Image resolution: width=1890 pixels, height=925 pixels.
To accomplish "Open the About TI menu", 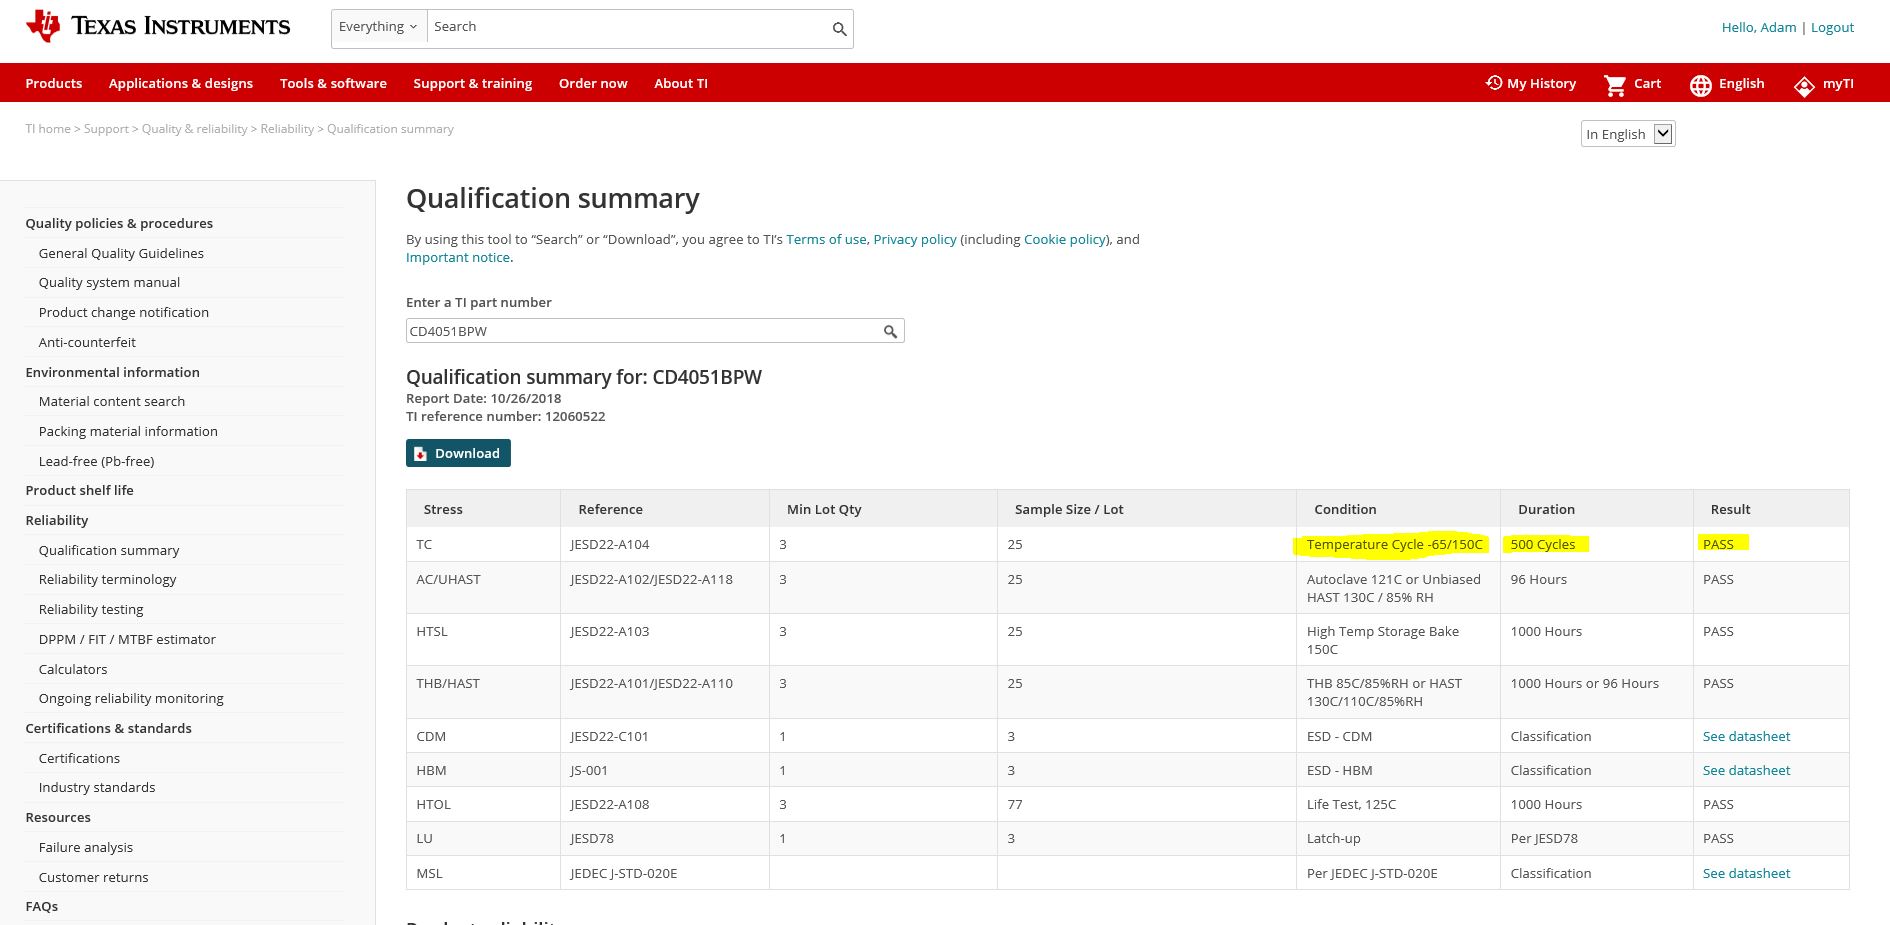I will [681, 83].
